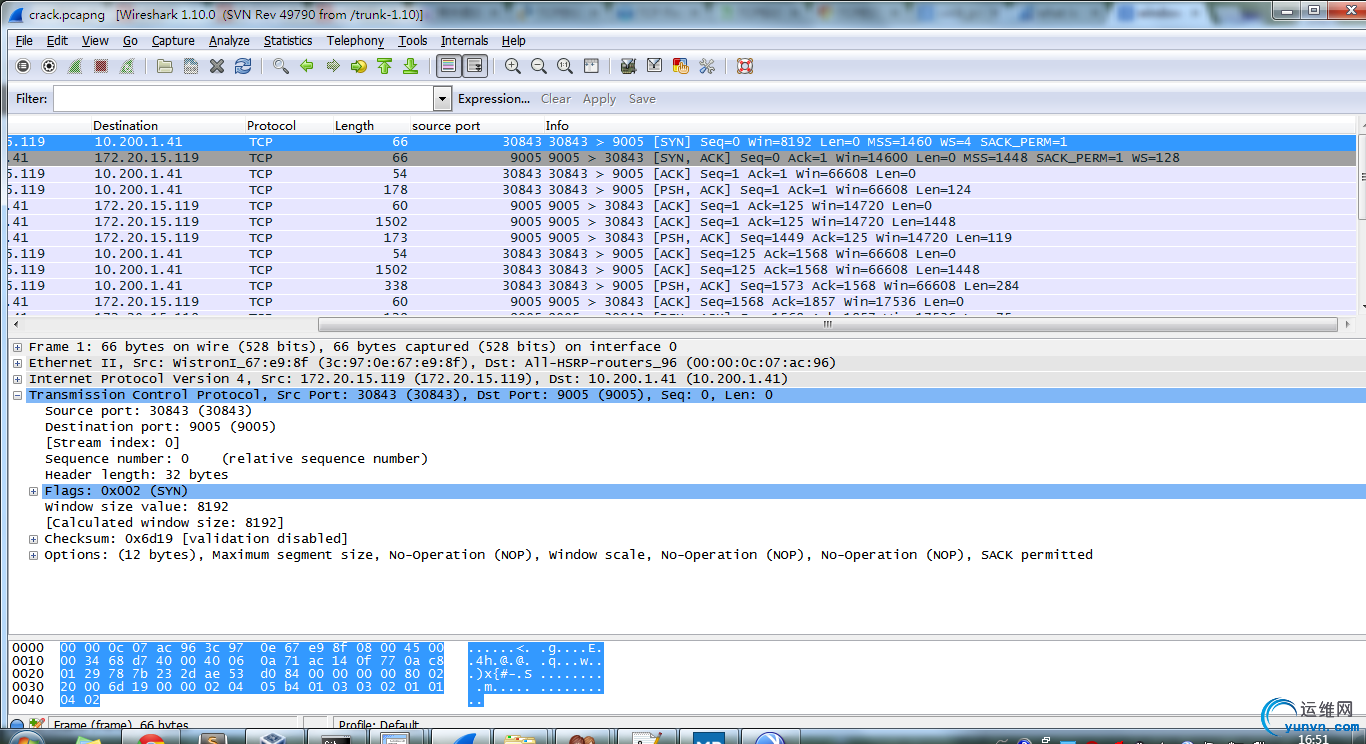Find a packet with magnifier icon
This screenshot has width=1366, height=744.
(x=281, y=66)
